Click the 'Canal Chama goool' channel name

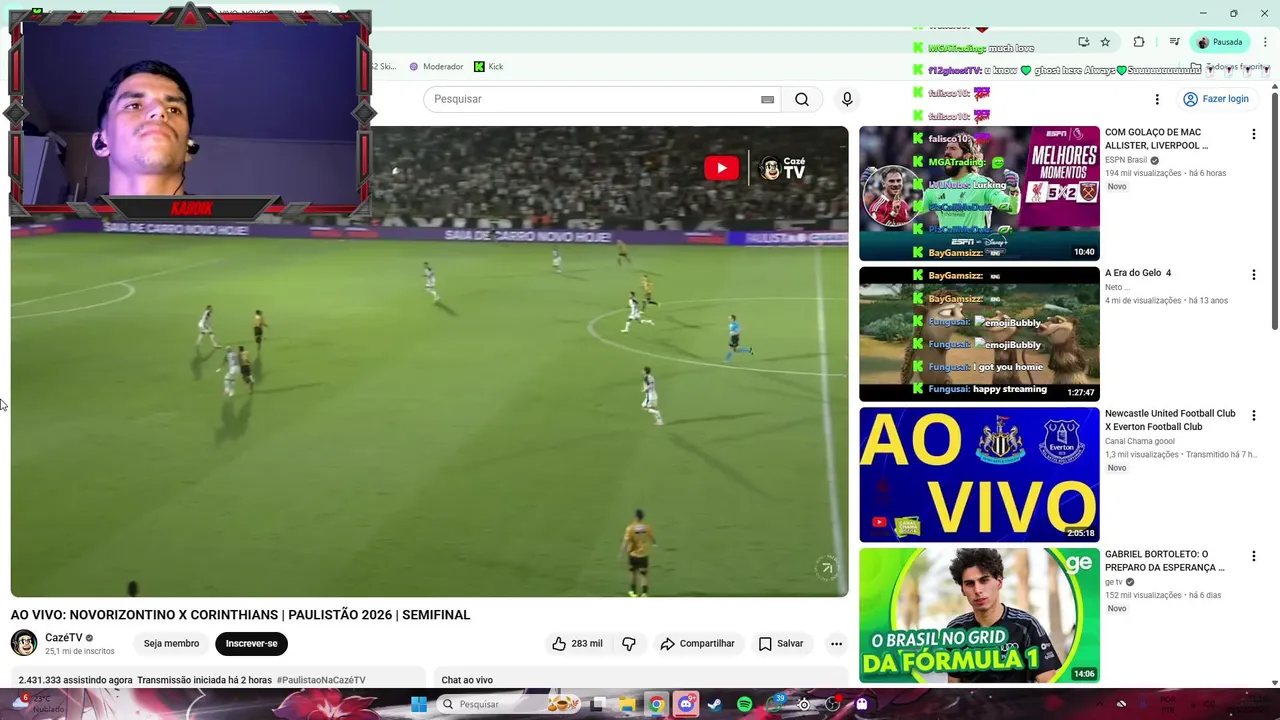tap(1140, 441)
